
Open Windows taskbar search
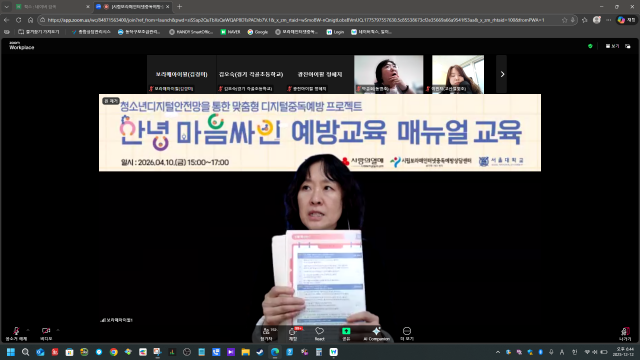click(25, 352)
